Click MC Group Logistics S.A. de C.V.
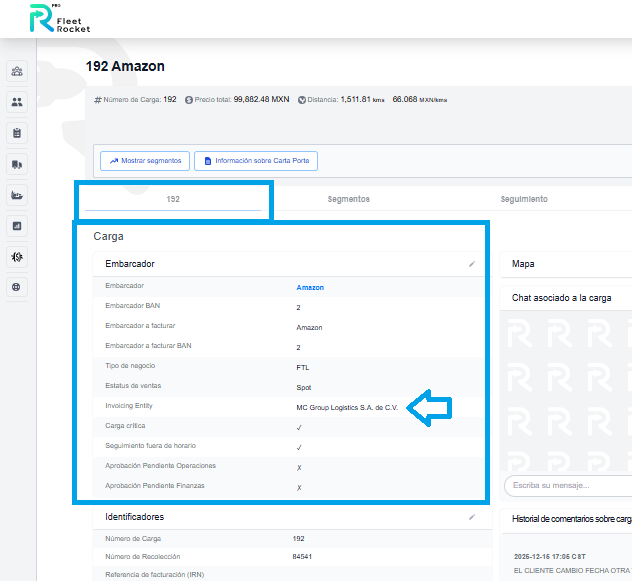Viewport: 632px width, 581px height. [347, 408]
